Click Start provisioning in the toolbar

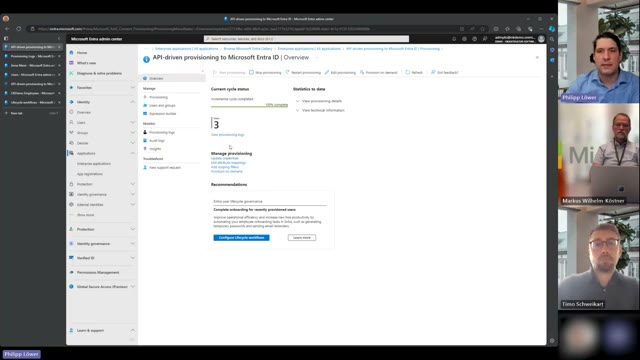pyautogui.click(x=229, y=72)
